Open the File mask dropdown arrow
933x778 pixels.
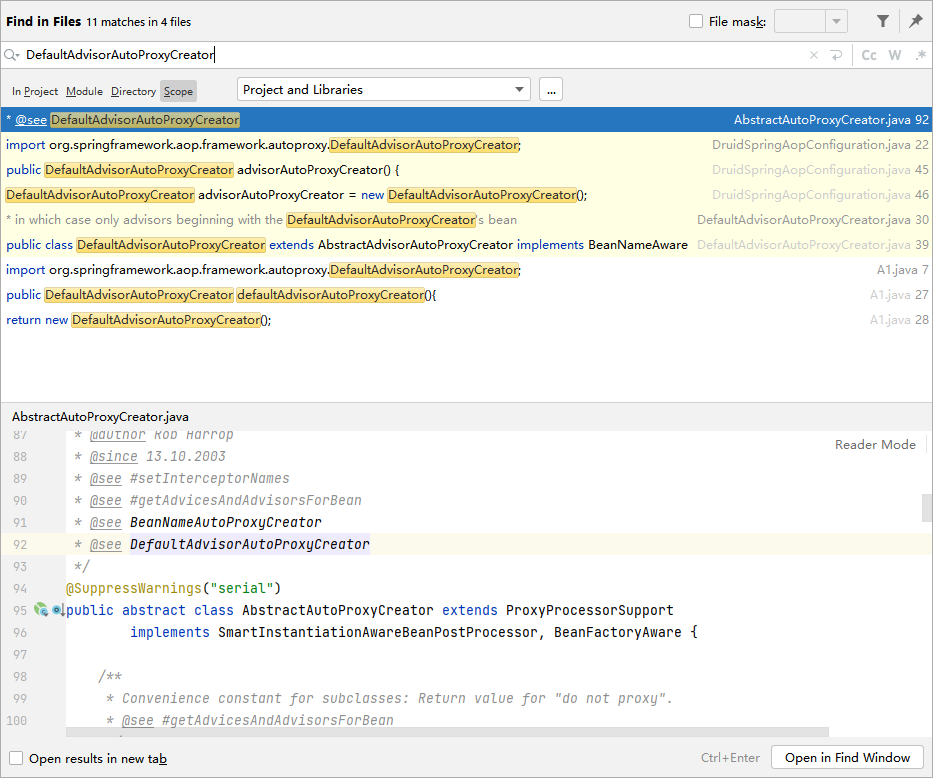[x=836, y=21]
